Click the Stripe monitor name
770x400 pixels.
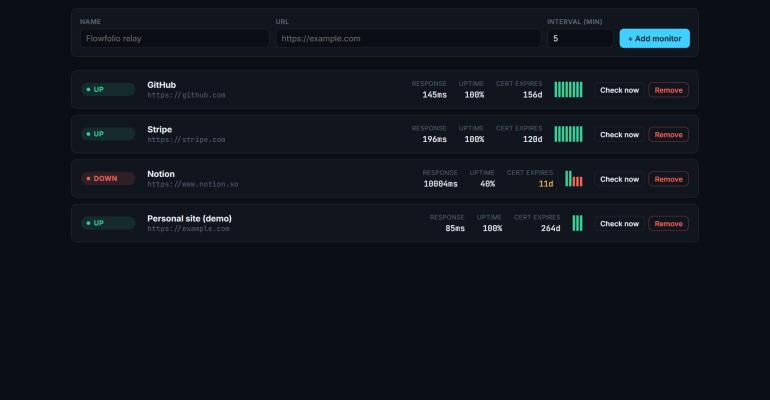160,130
